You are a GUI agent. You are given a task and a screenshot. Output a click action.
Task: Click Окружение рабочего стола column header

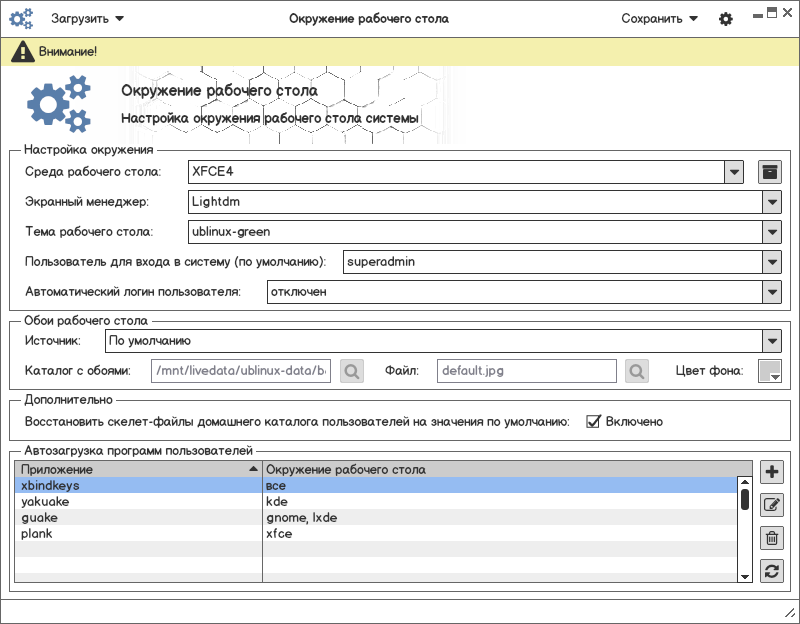(x=500, y=469)
